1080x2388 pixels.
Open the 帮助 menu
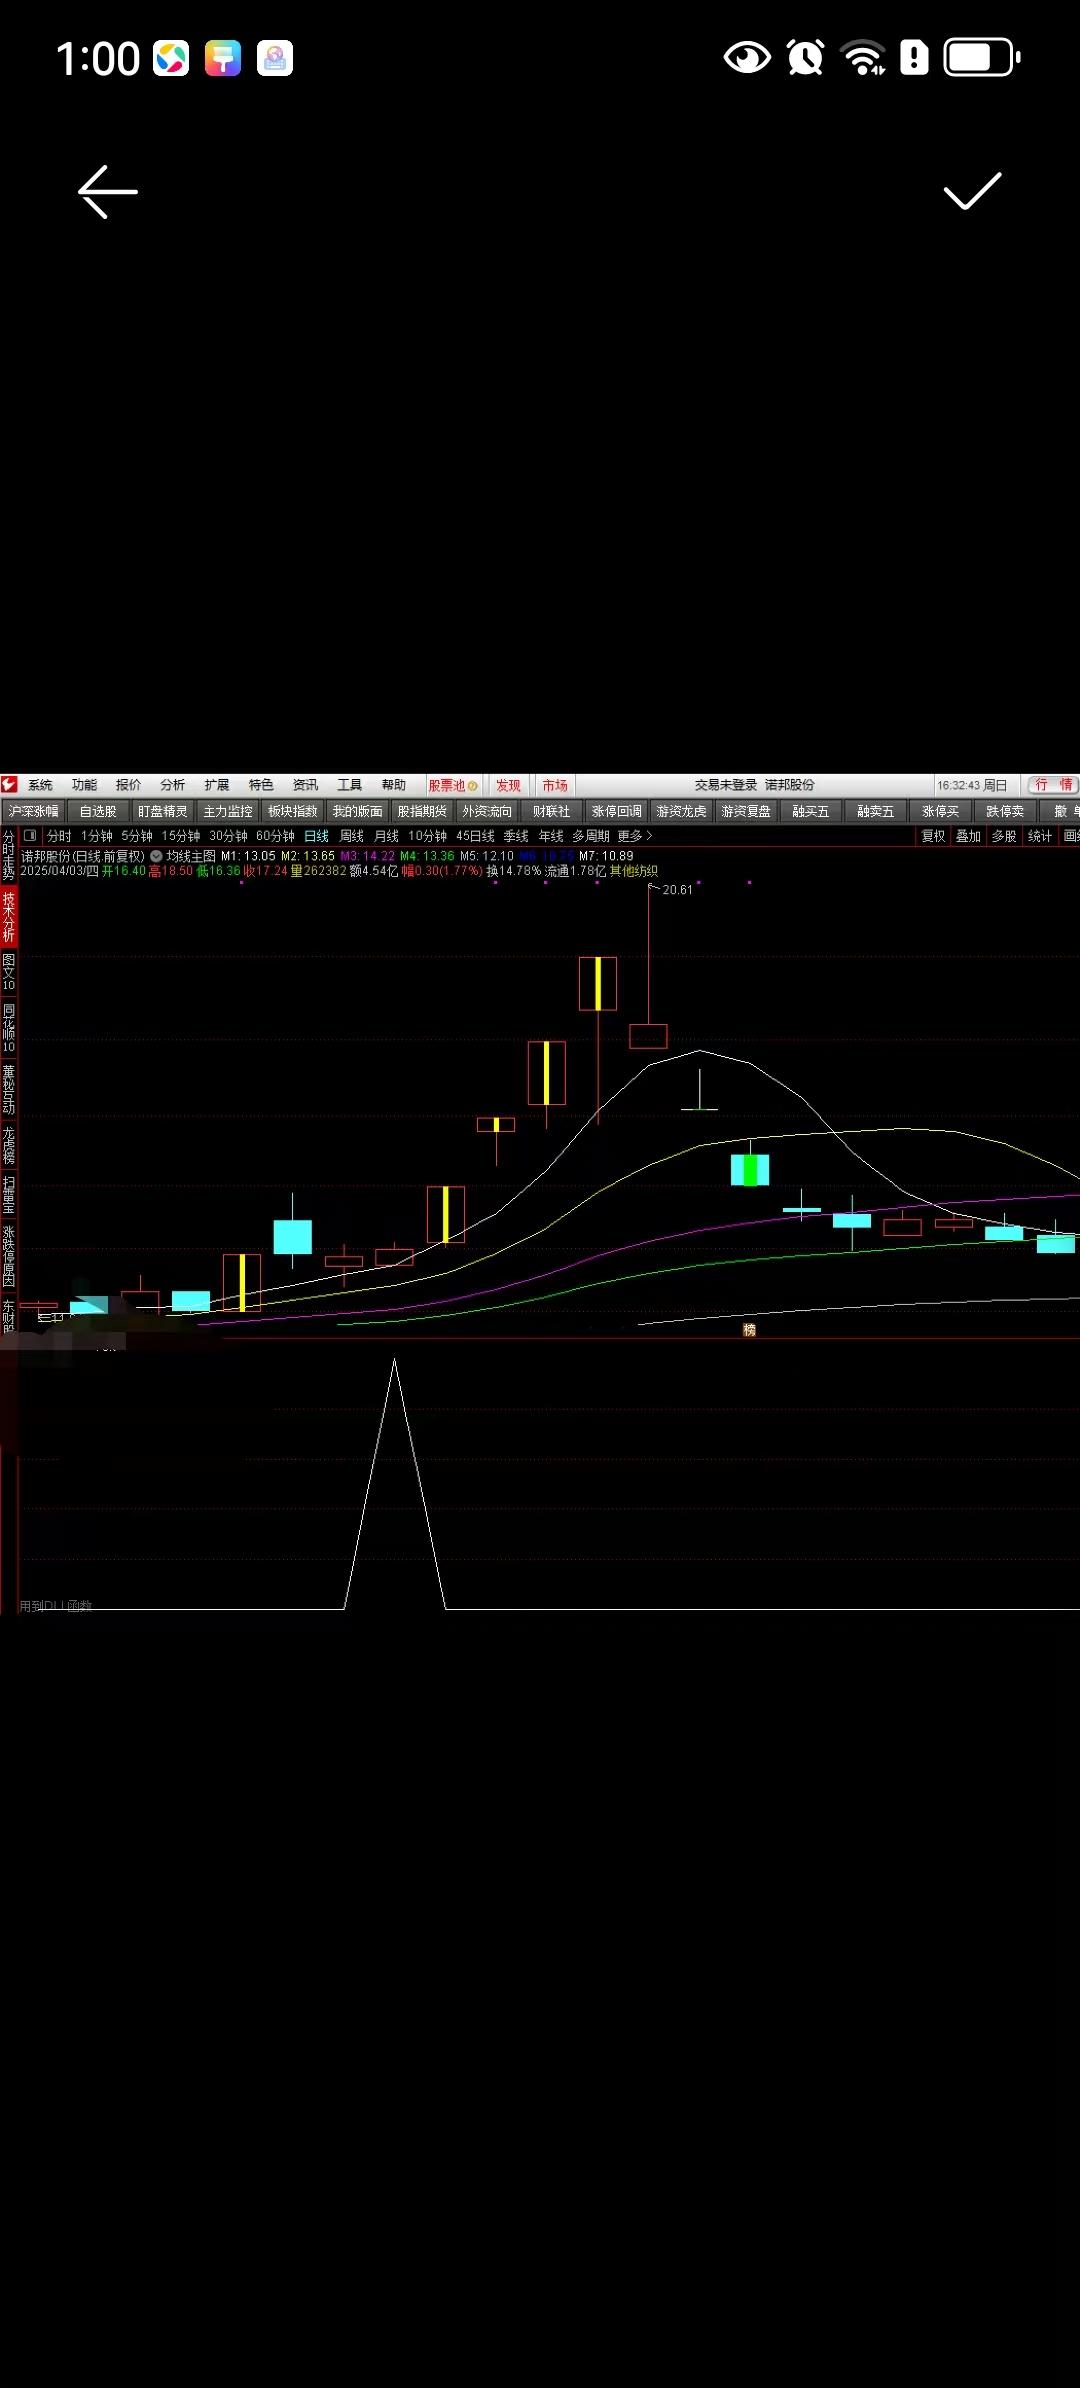(x=394, y=785)
